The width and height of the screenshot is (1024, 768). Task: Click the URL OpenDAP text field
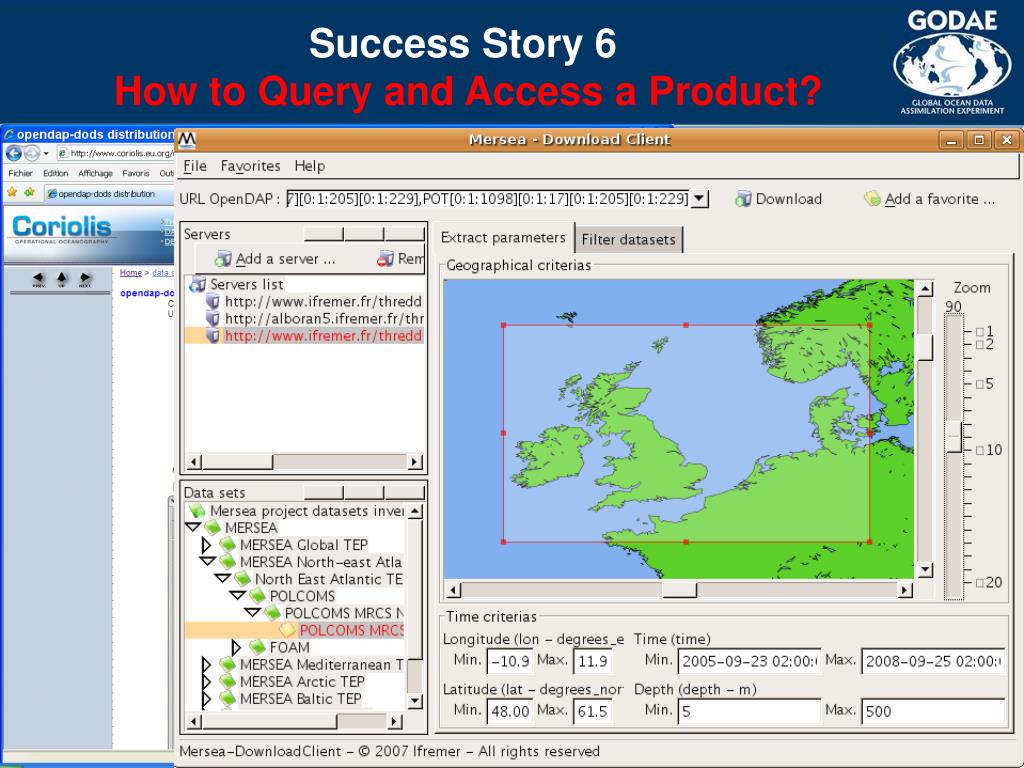pyautogui.click(x=488, y=199)
